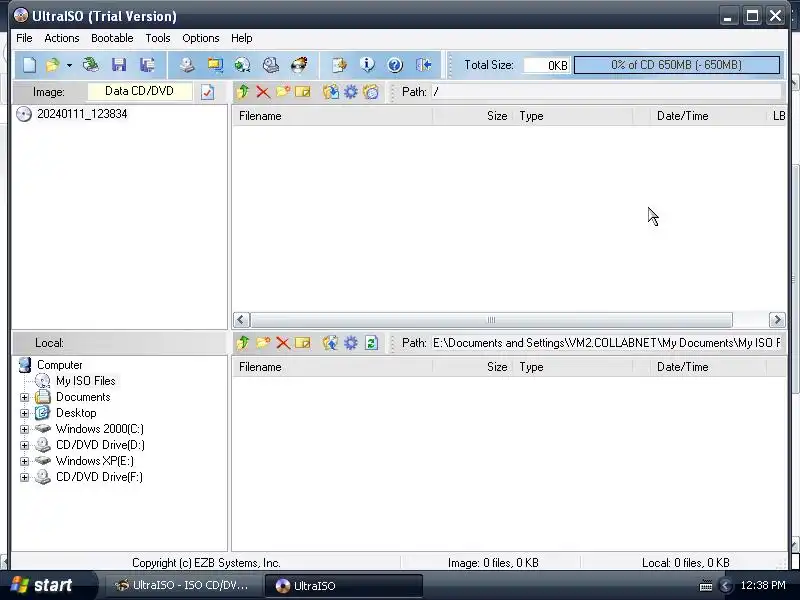Click the Compress ISO toolbar icon
Image resolution: width=800 pixels, height=600 pixels.
[x=215, y=65]
